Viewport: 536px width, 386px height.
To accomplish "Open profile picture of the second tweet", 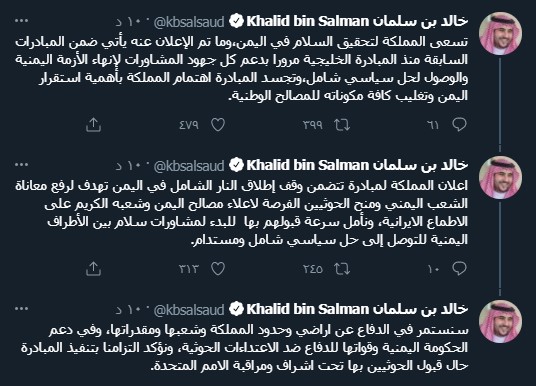I will (500, 177).
